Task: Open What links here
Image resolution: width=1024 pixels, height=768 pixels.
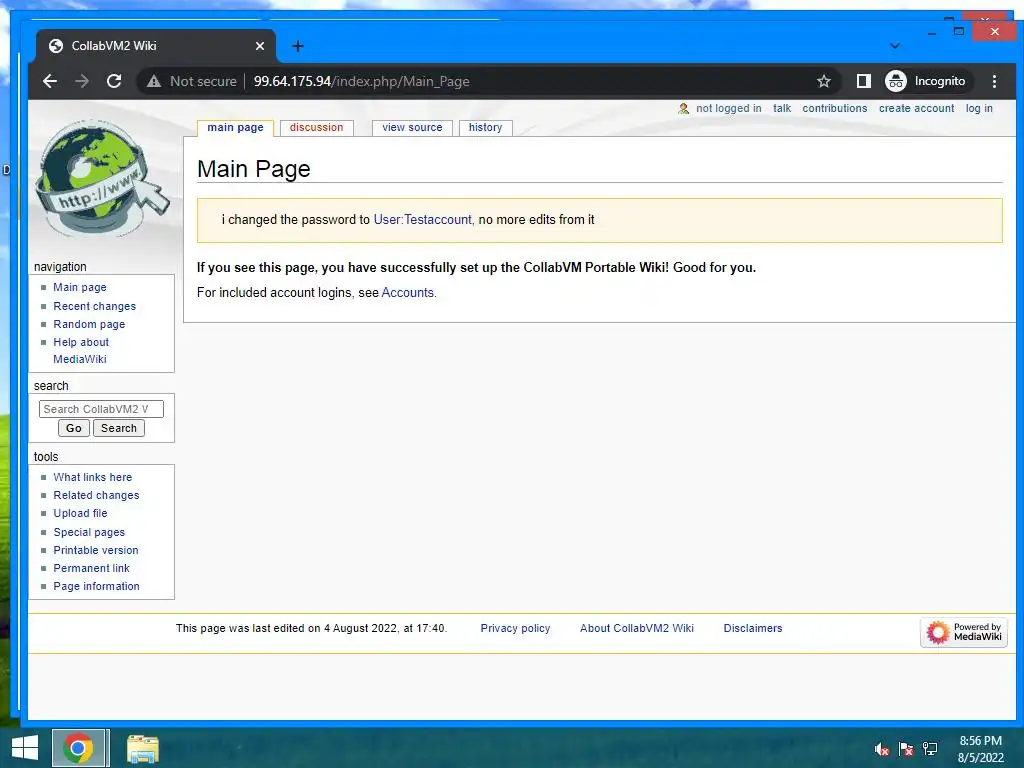Action: (93, 477)
